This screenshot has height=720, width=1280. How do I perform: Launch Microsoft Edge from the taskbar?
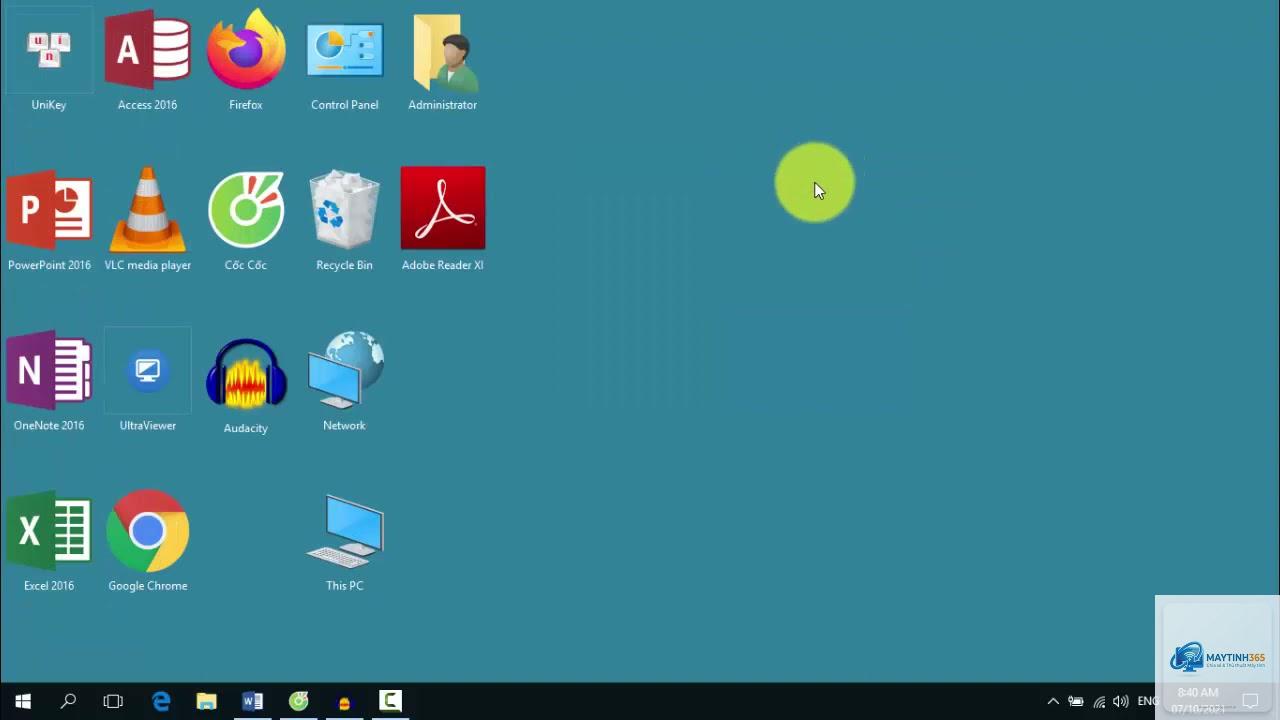161,701
